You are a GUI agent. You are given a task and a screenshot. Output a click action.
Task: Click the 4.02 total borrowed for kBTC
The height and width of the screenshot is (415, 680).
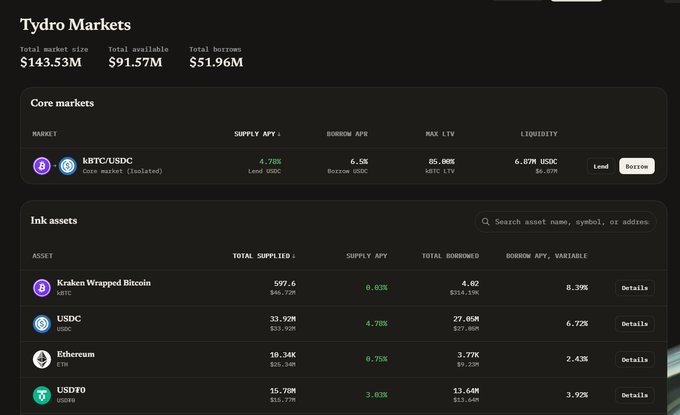(x=470, y=283)
